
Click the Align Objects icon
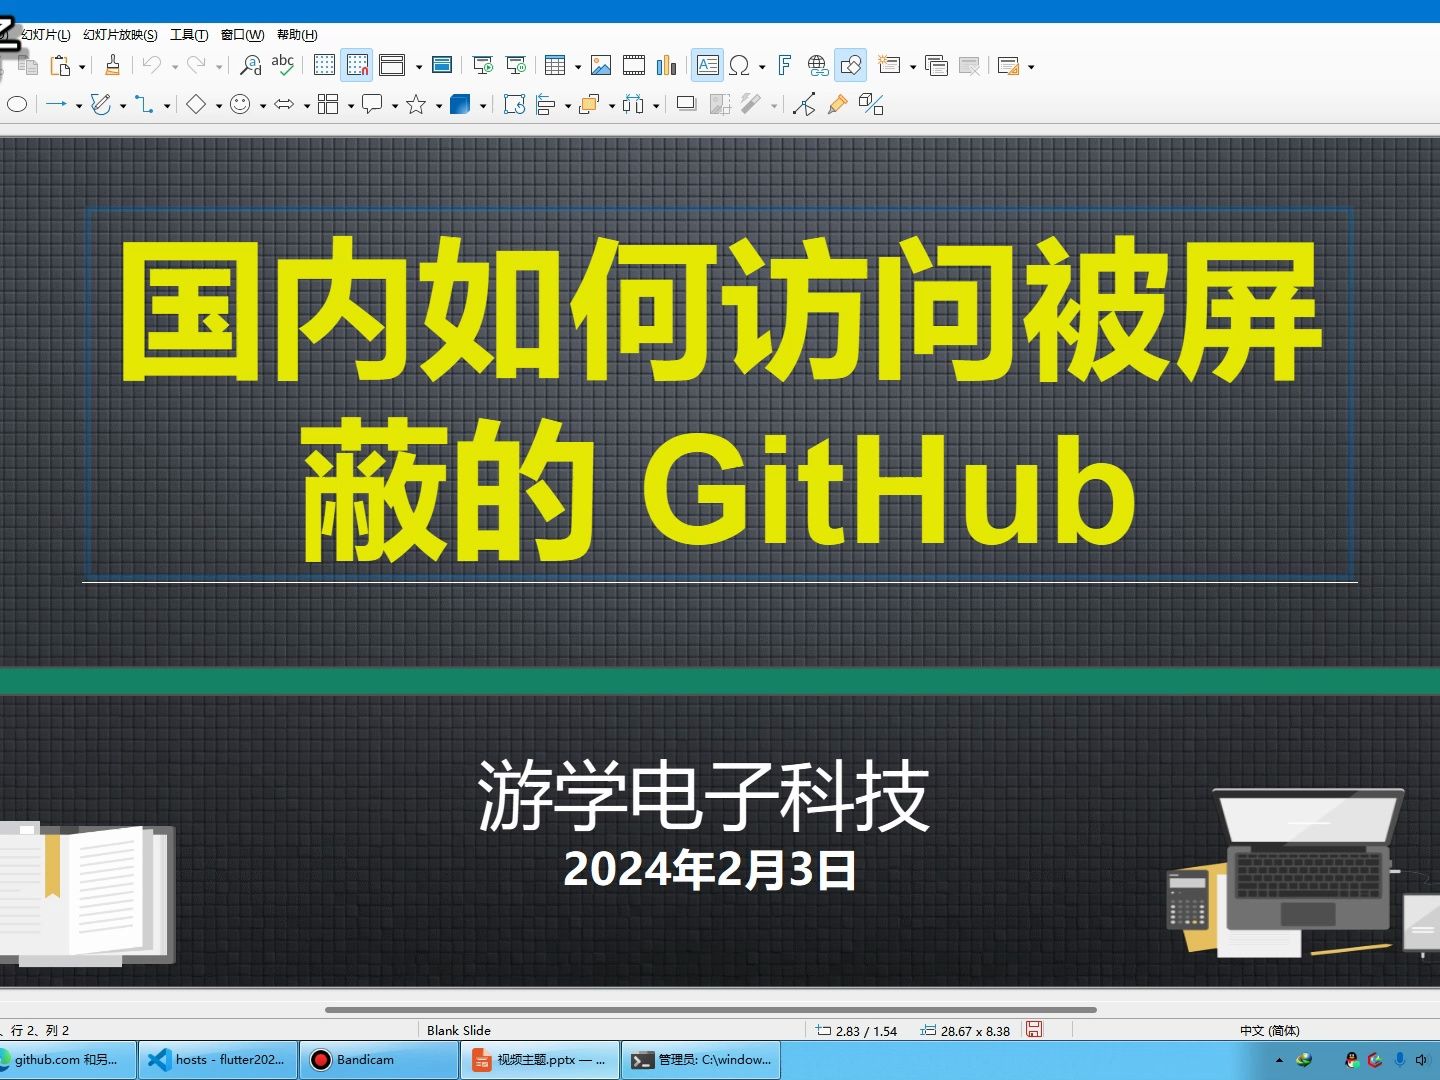click(x=546, y=104)
